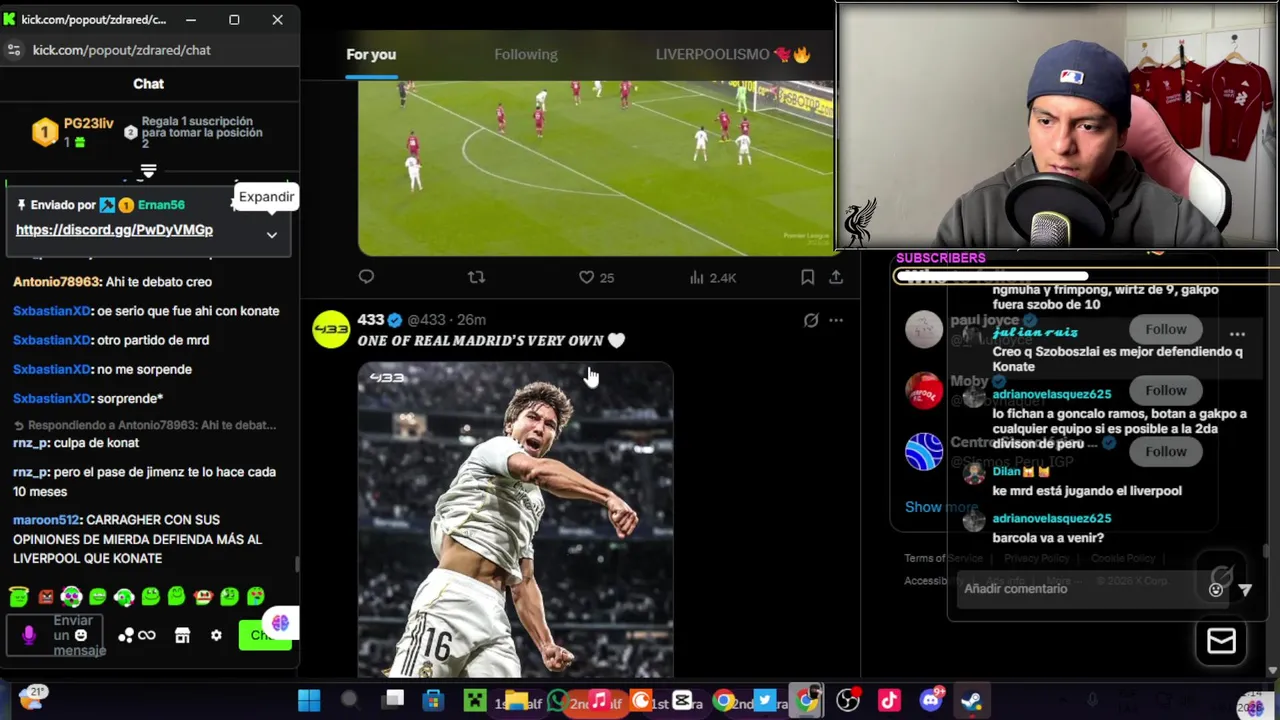Click the infinity icon in chat bar
The width and height of the screenshot is (1280, 720).
click(x=147, y=635)
